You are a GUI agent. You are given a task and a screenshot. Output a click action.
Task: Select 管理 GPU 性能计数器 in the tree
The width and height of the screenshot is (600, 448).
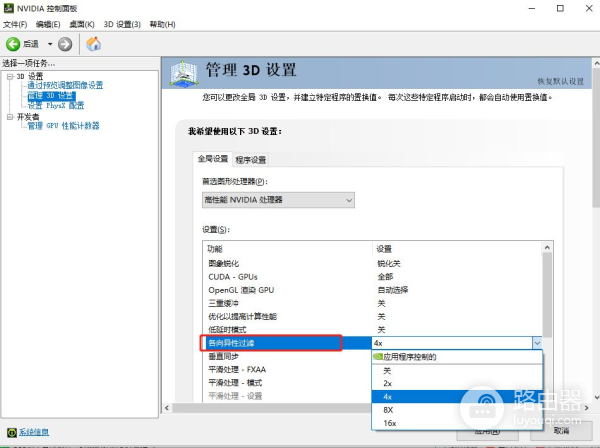[x=63, y=125]
